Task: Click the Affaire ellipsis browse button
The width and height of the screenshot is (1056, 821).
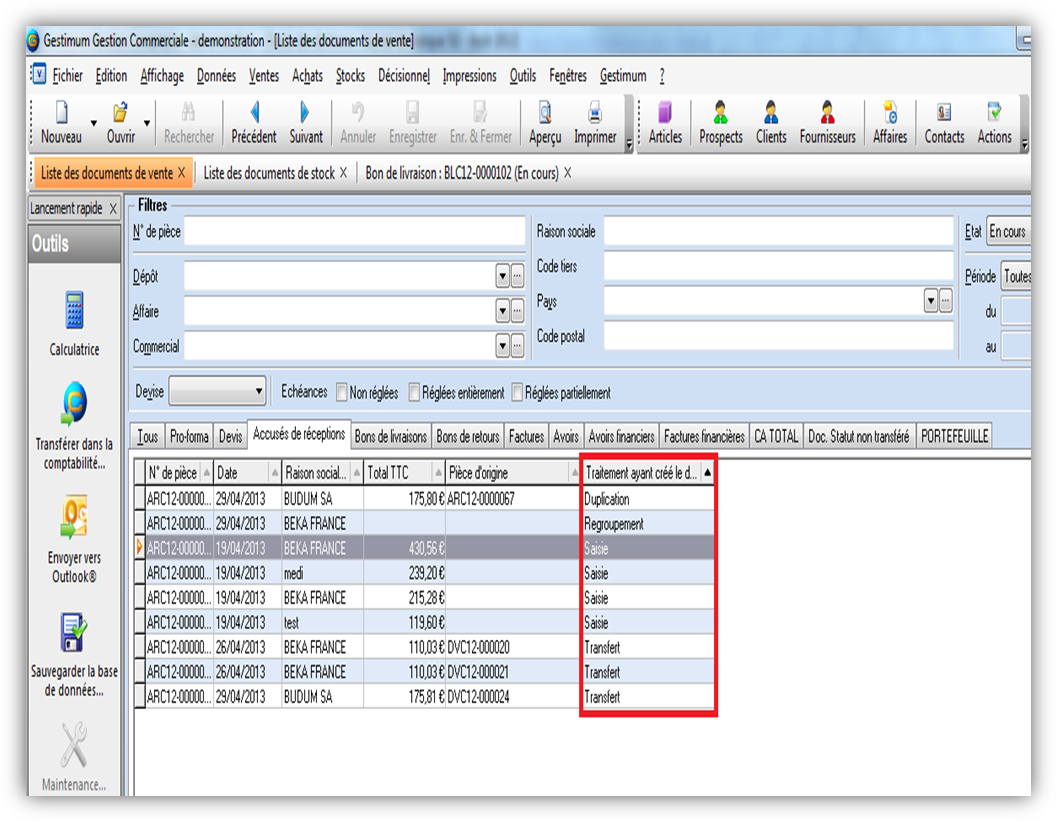Action: (x=517, y=310)
